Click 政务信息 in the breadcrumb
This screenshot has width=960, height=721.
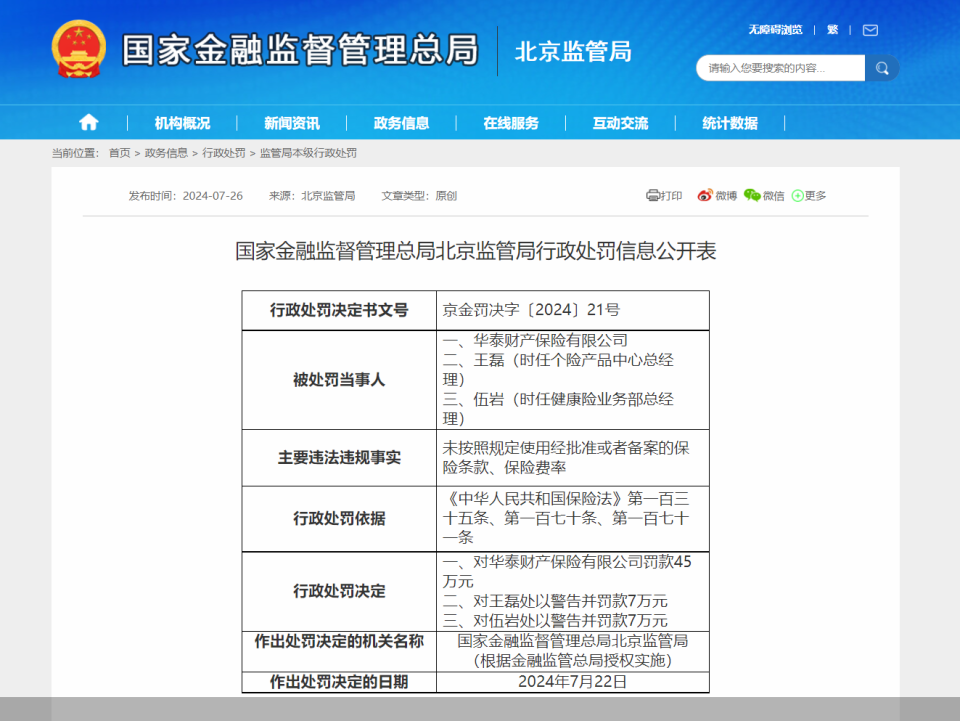click(166, 153)
